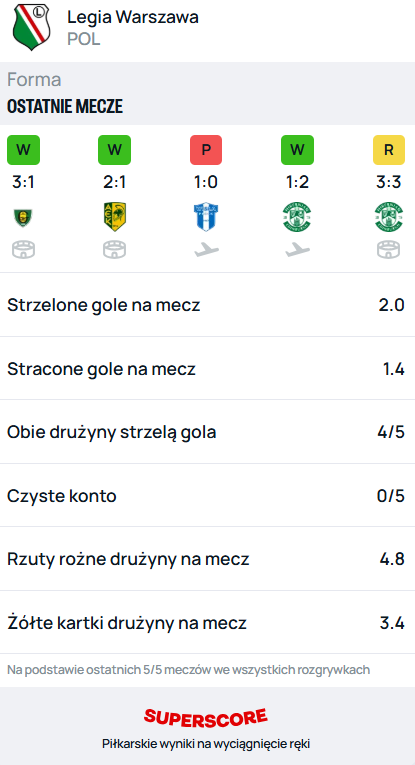Click the stadium icon under 3:1 match
This screenshot has width=415, height=765.
click(23, 250)
